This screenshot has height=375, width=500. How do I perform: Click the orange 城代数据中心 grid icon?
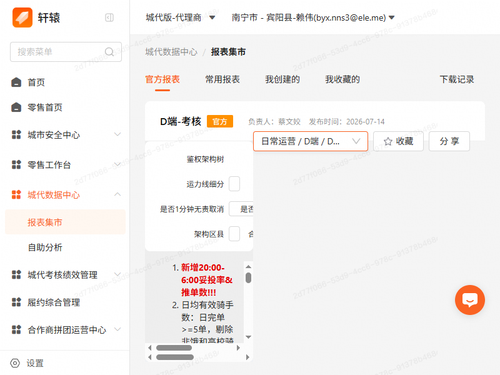coord(16,195)
